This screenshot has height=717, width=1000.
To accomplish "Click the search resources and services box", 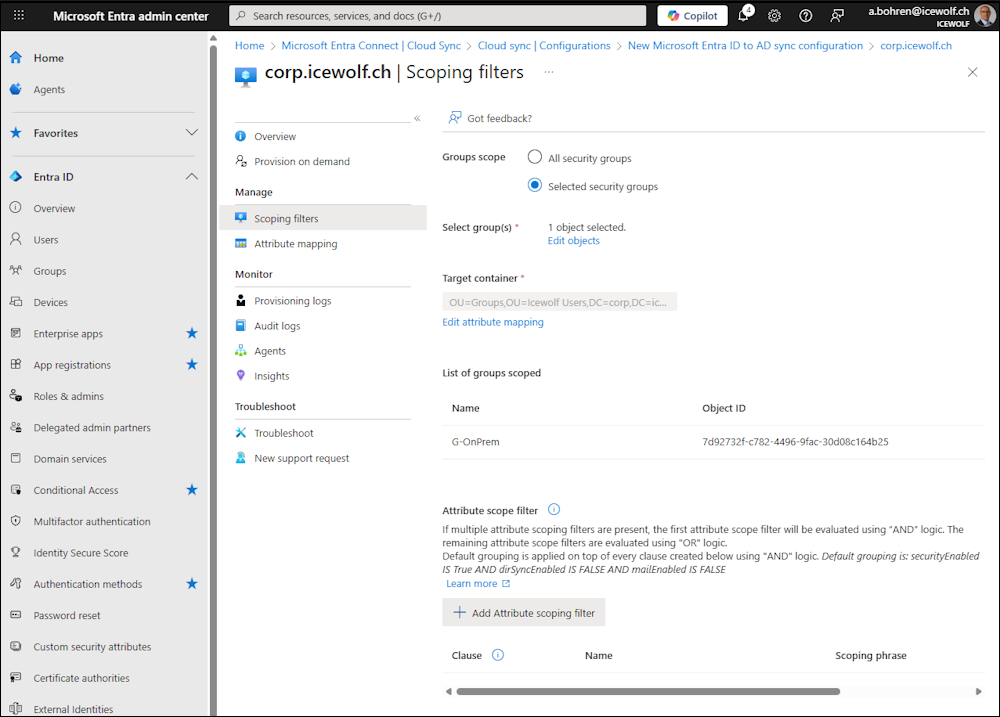I will (438, 16).
